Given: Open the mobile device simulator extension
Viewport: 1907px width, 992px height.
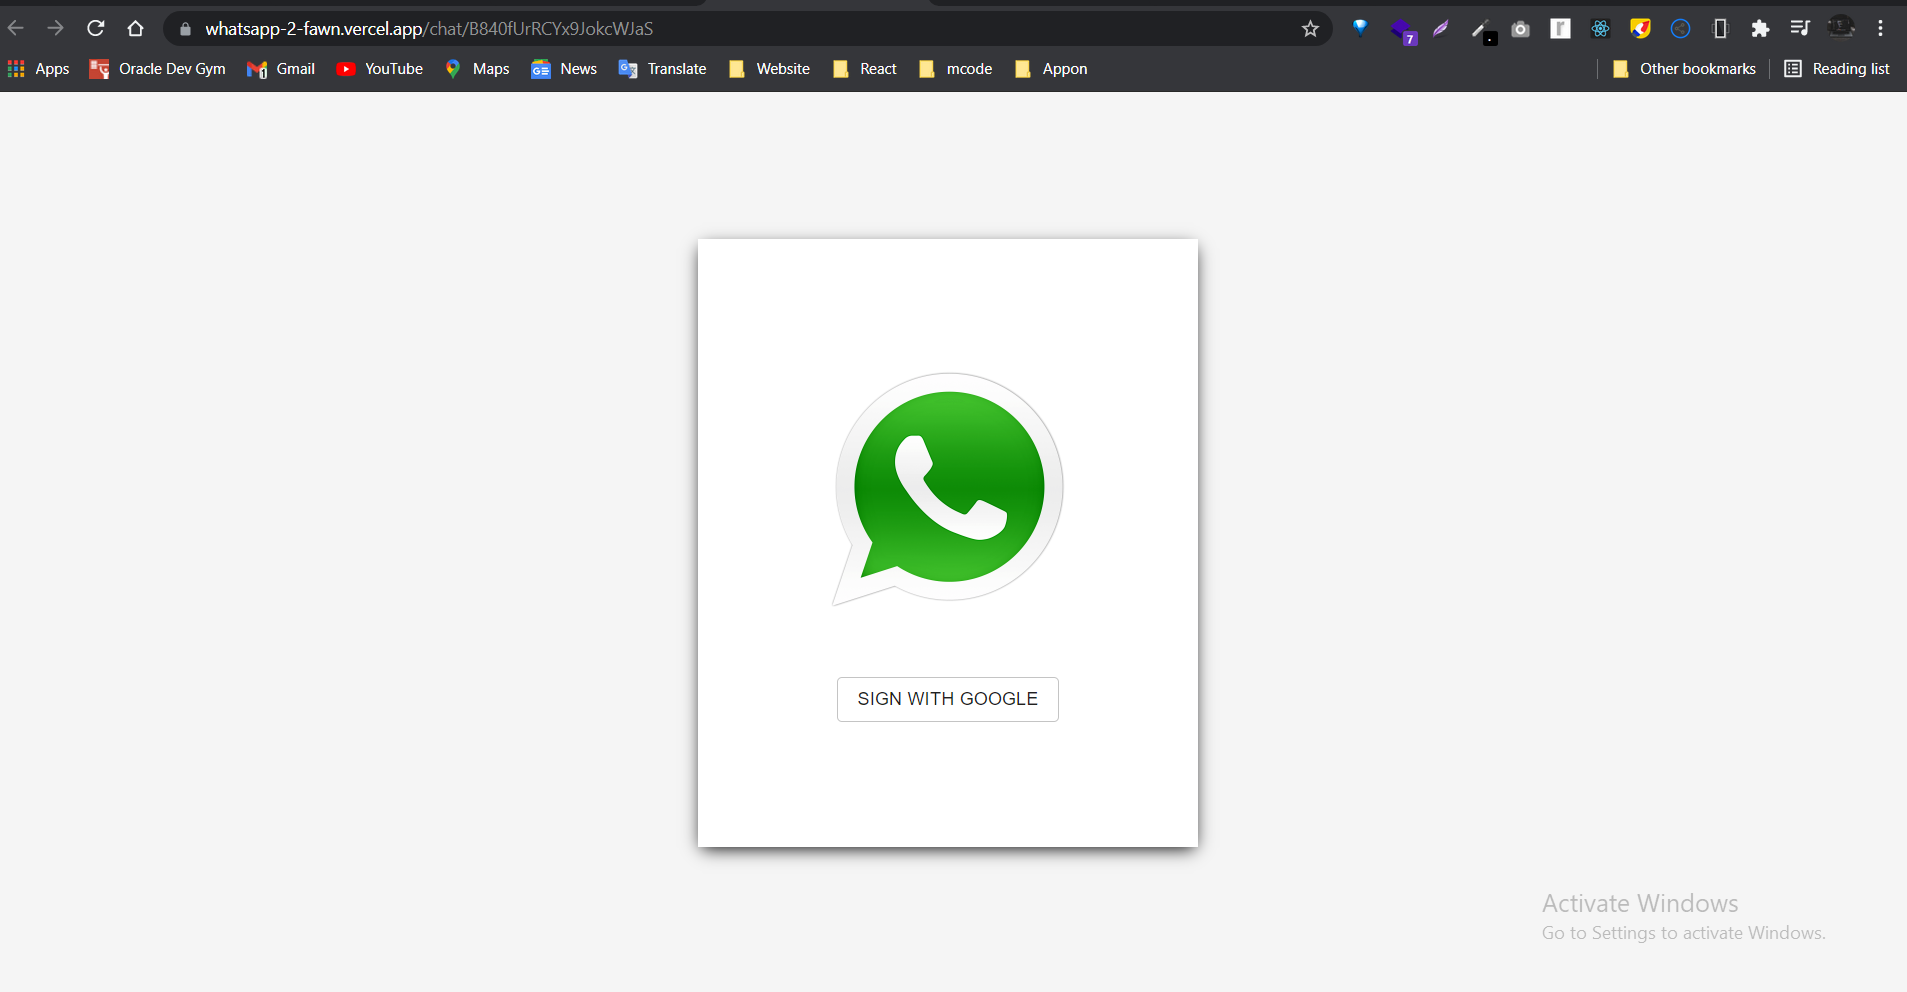Looking at the screenshot, I should tap(1720, 28).
